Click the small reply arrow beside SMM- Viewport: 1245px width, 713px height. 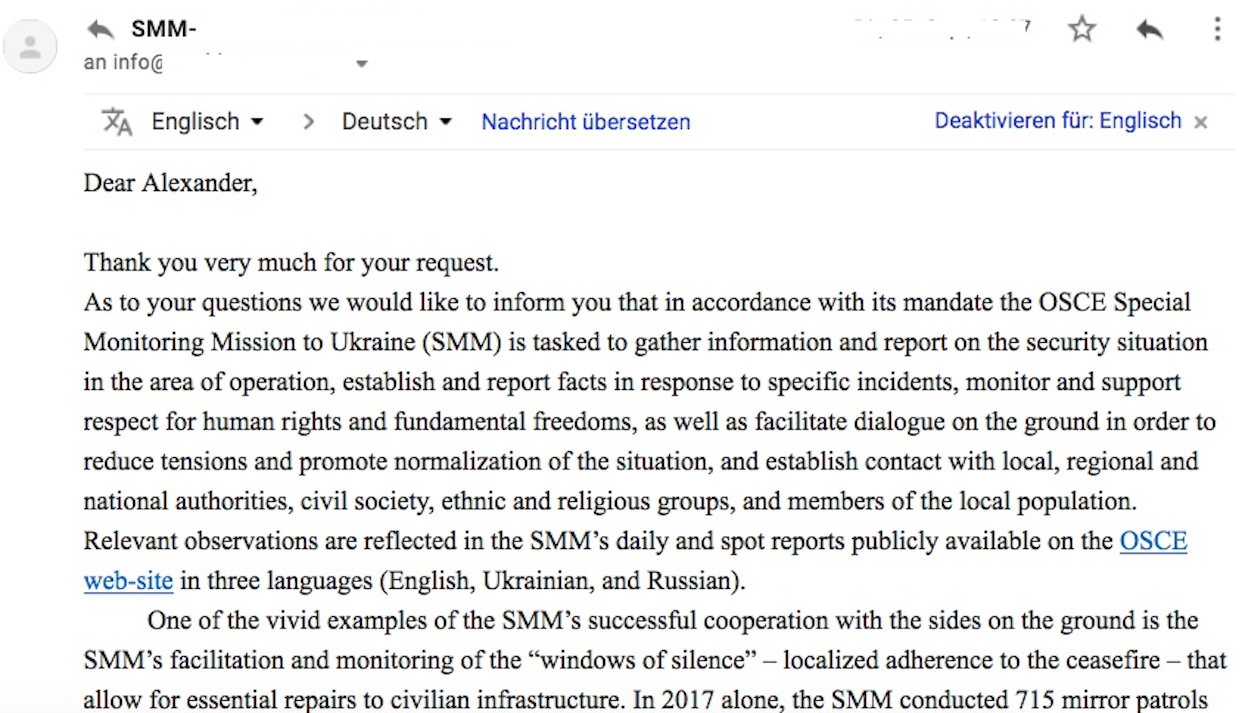click(x=101, y=29)
